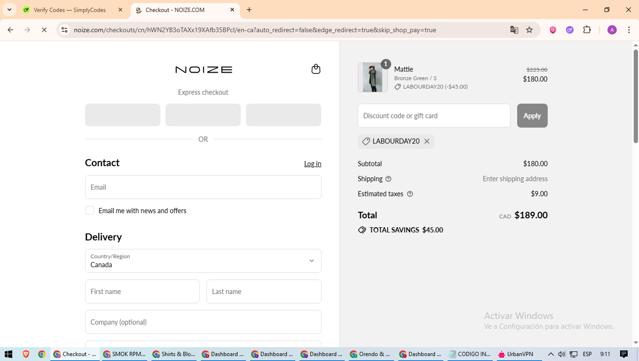Open the shopping cart bag icon
Image resolution: width=639 pixels, height=361 pixels.
click(x=316, y=69)
